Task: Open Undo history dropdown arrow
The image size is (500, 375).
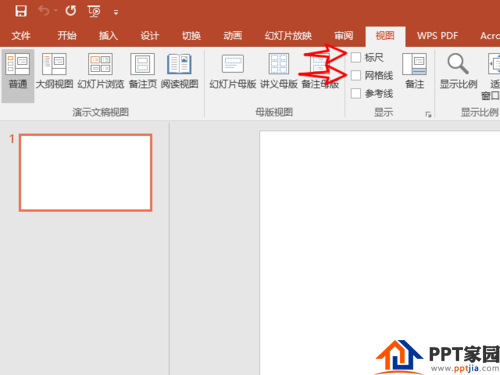Action: click(56, 11)
